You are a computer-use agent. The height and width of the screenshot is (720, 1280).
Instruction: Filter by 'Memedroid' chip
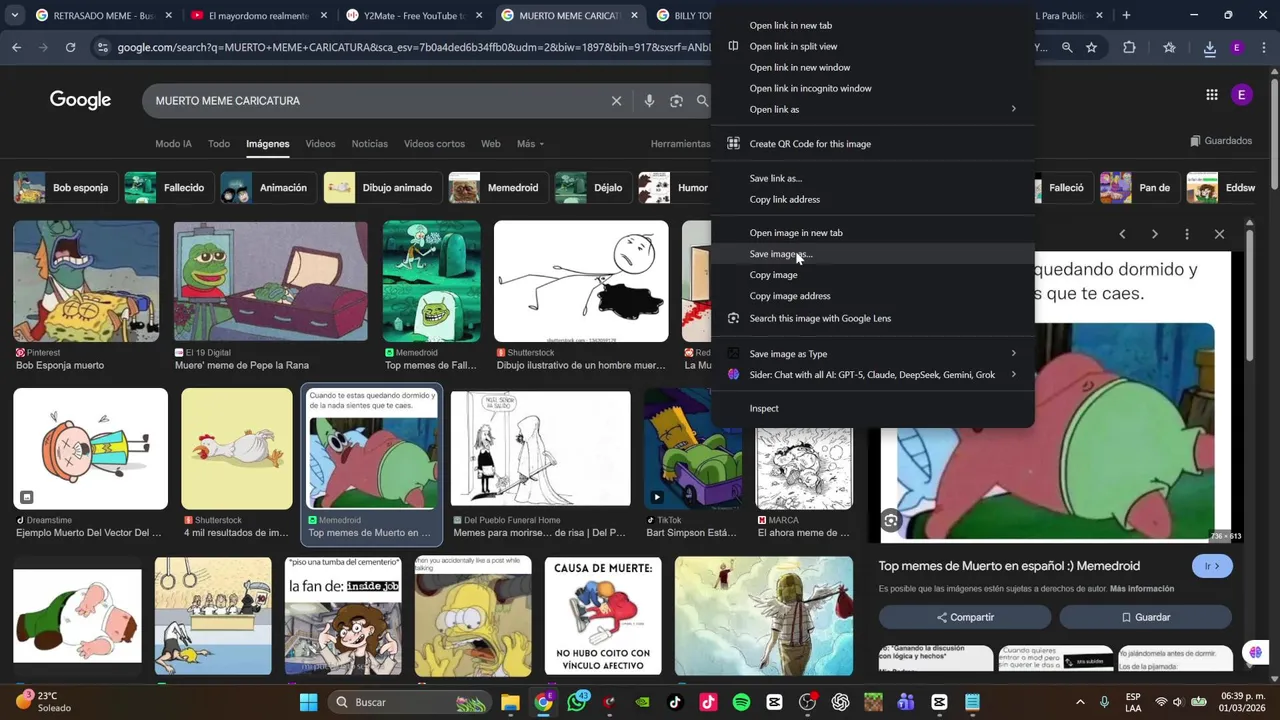tap(498, 188)
